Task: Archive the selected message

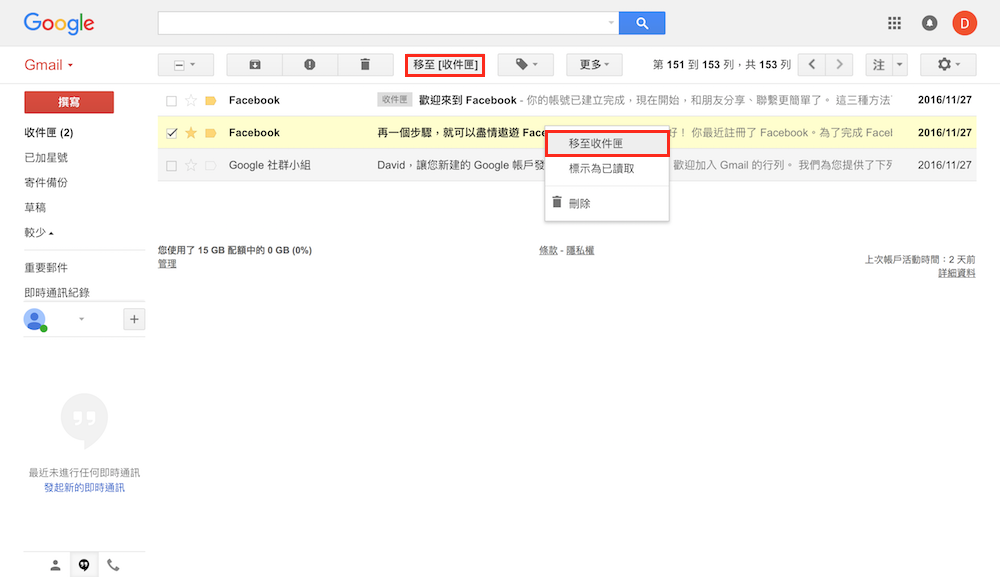Action: point(254,64)
